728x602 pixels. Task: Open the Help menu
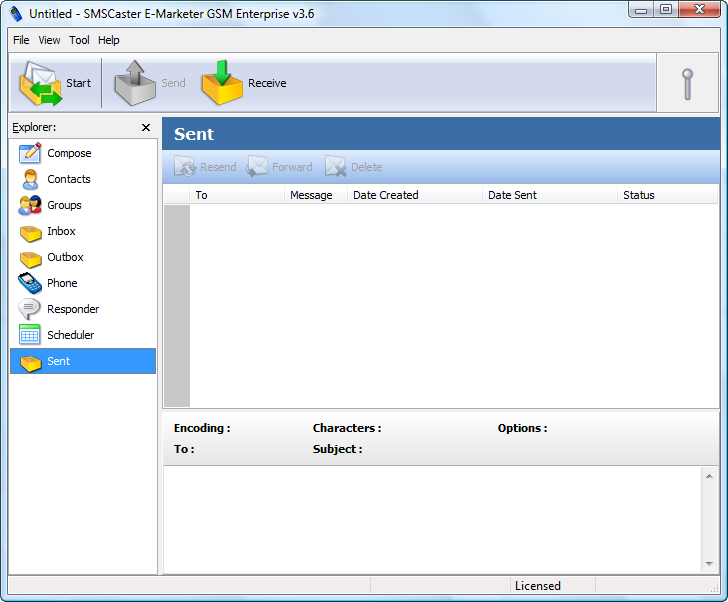coord(109,40)
